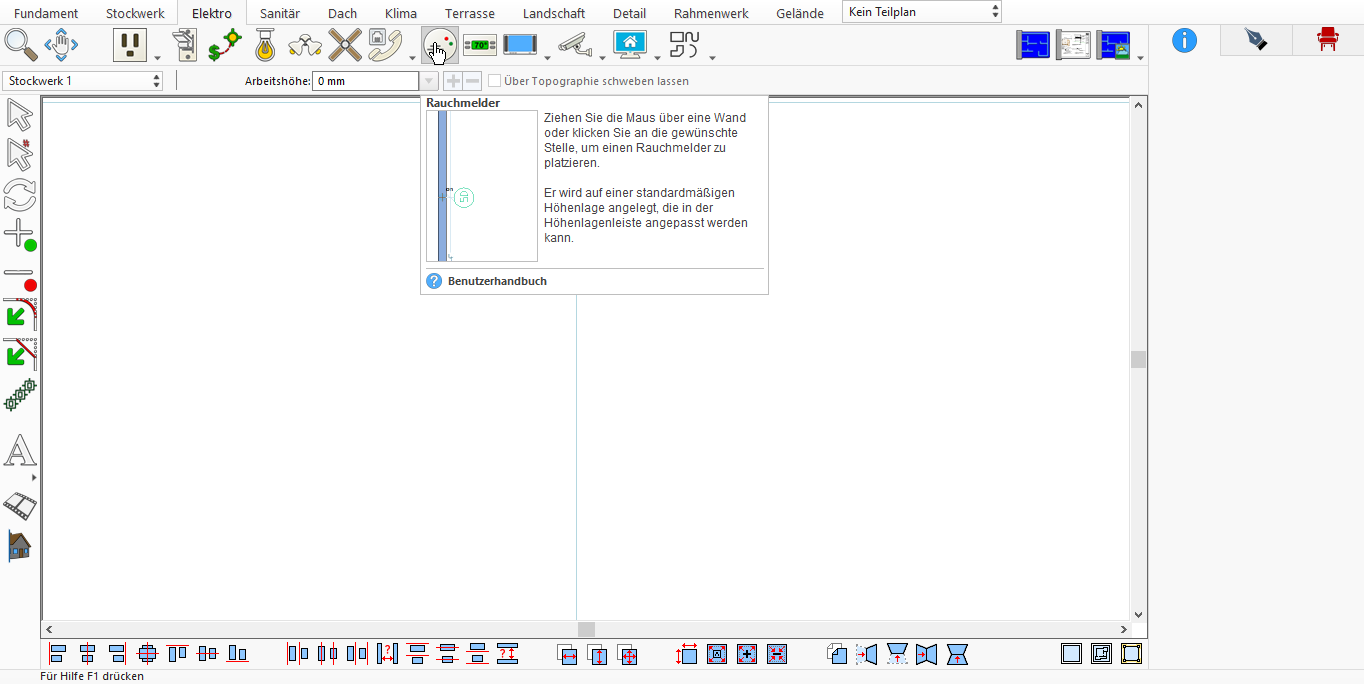Select the ceiling light fixture tool
1364x684 pixels.
[x=264, y=44]
